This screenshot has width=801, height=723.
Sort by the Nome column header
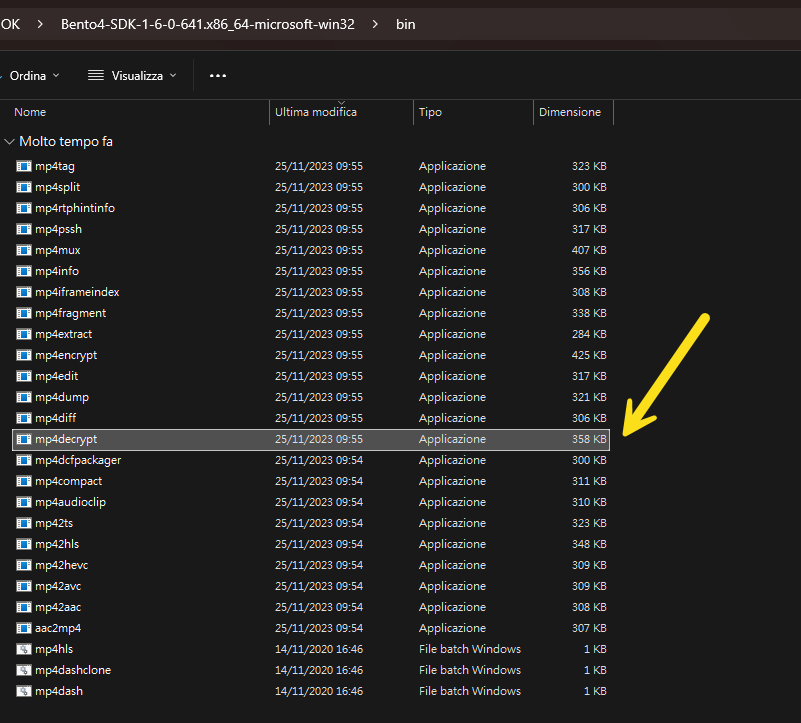(x=30, y=112)
